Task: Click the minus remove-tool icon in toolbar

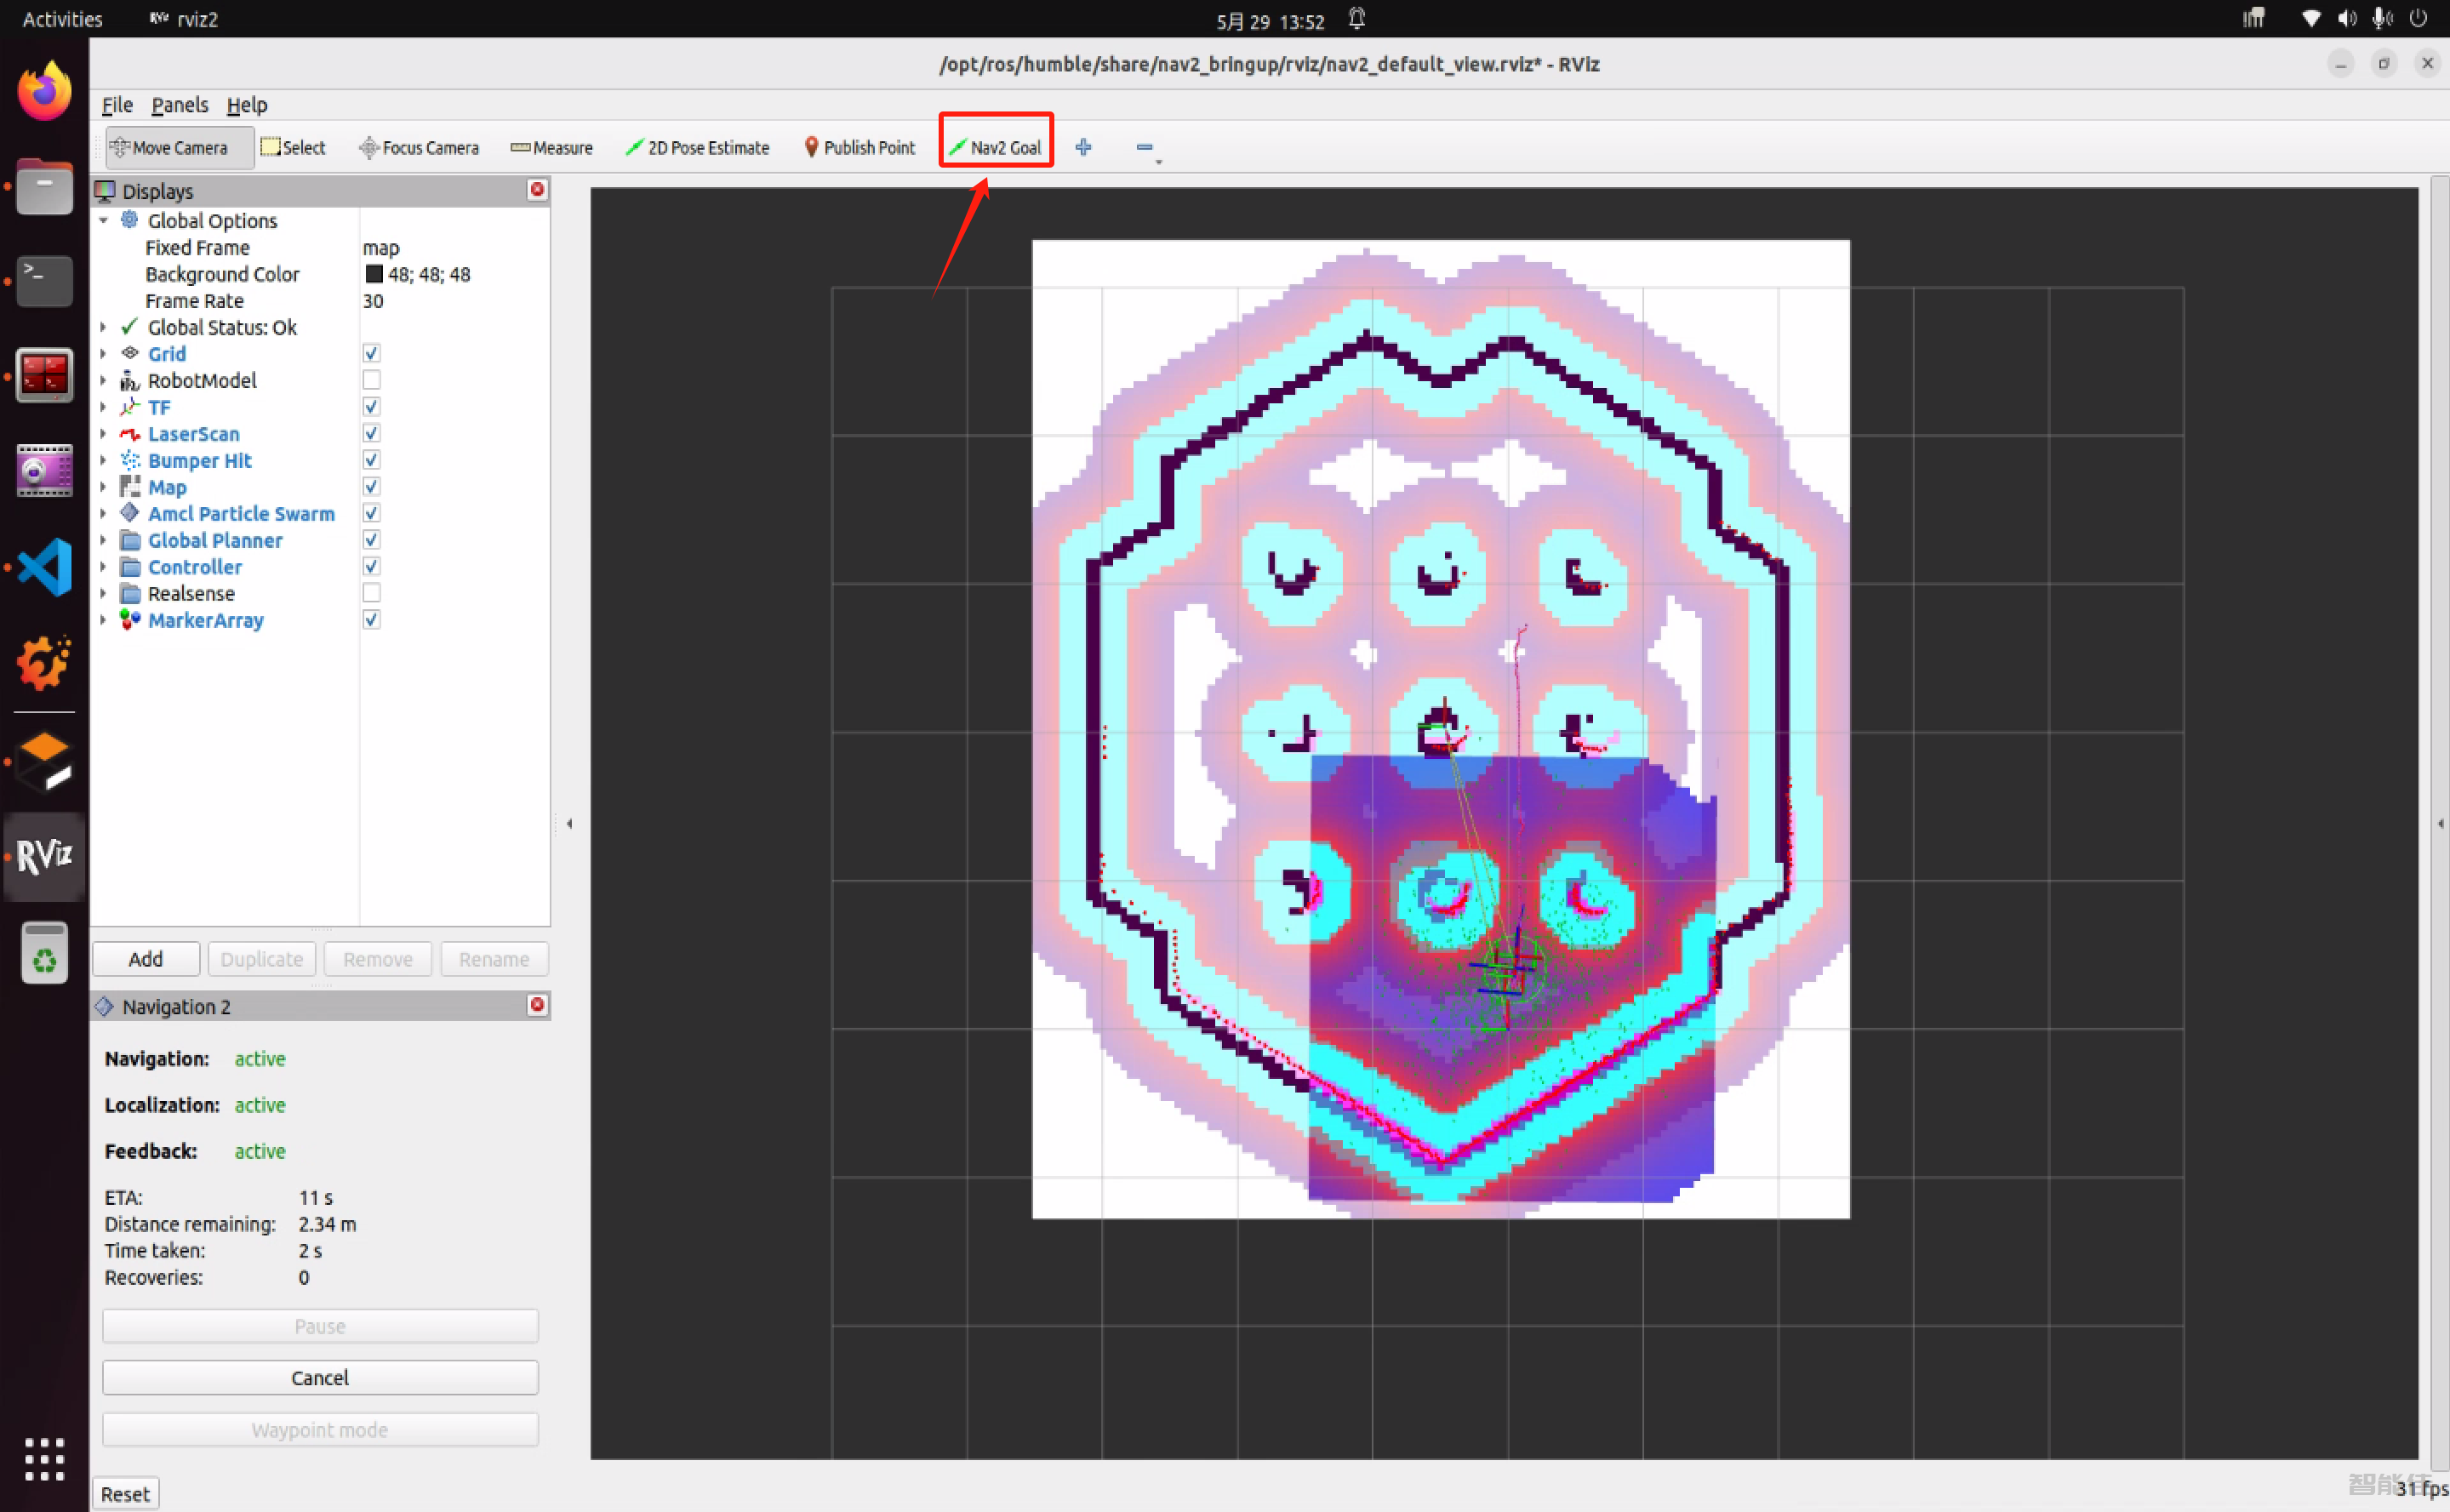Action: point(1144,147)
